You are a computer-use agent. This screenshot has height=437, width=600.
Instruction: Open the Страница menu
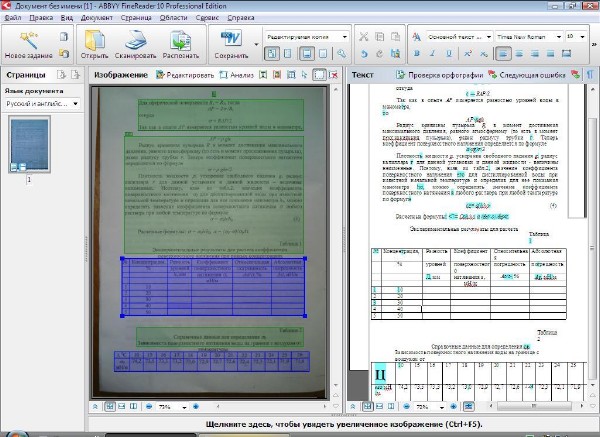point(138,18)
